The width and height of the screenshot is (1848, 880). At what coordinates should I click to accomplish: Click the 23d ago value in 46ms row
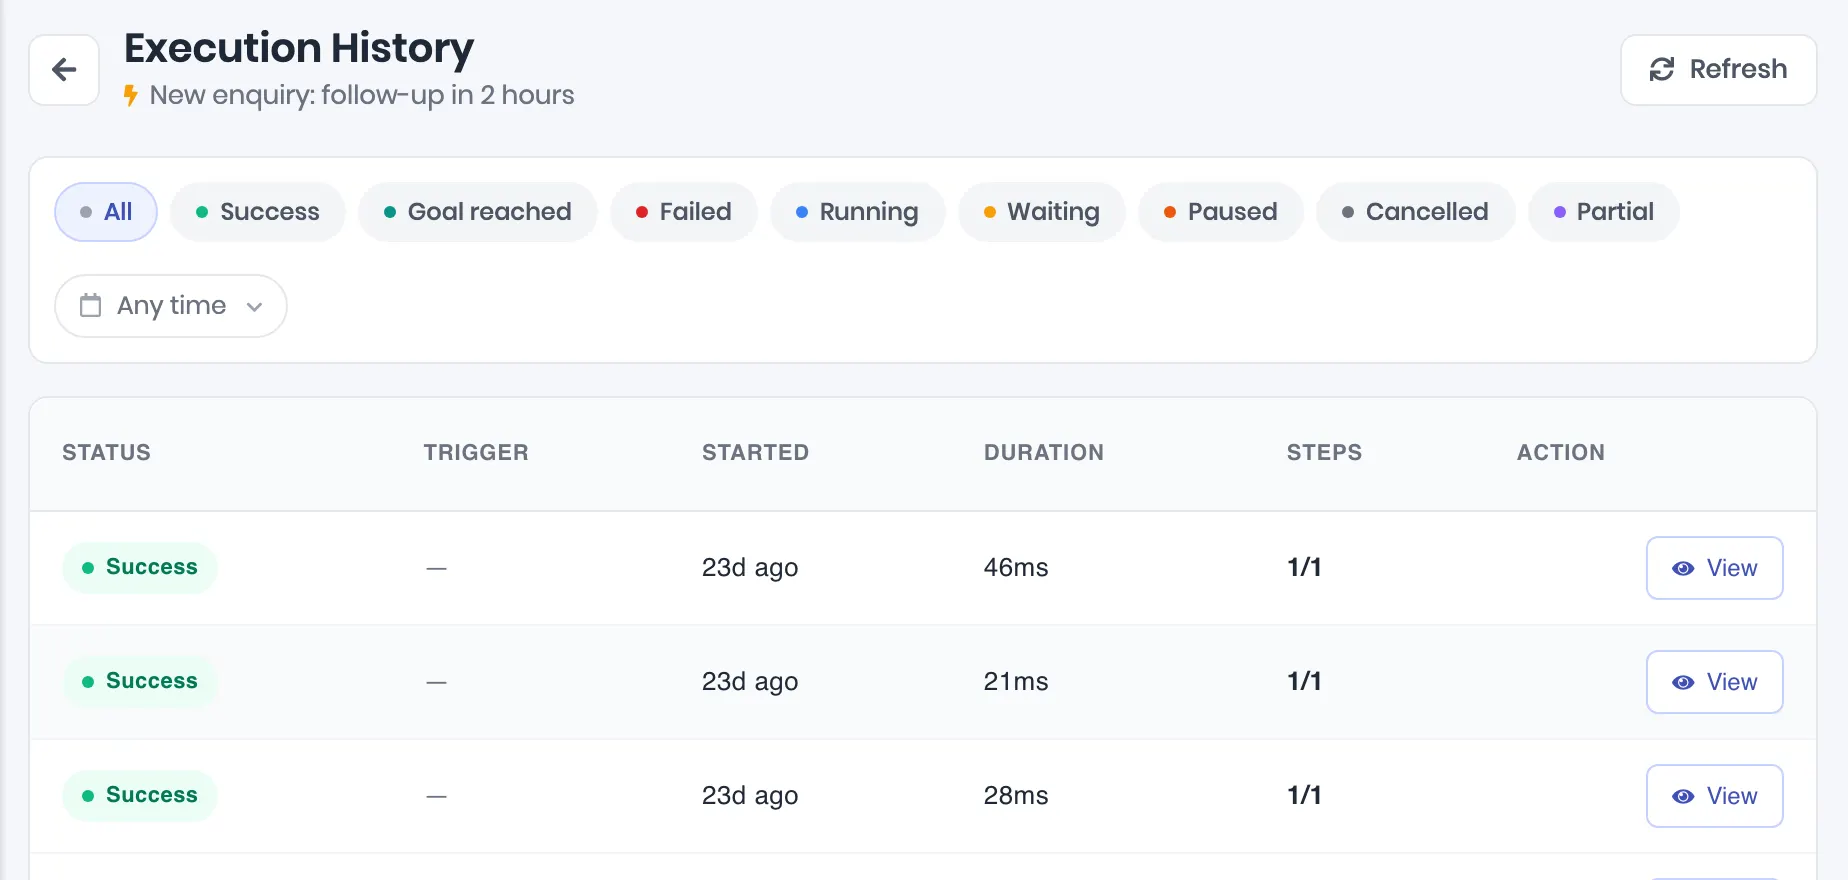[x=750, y=568]
